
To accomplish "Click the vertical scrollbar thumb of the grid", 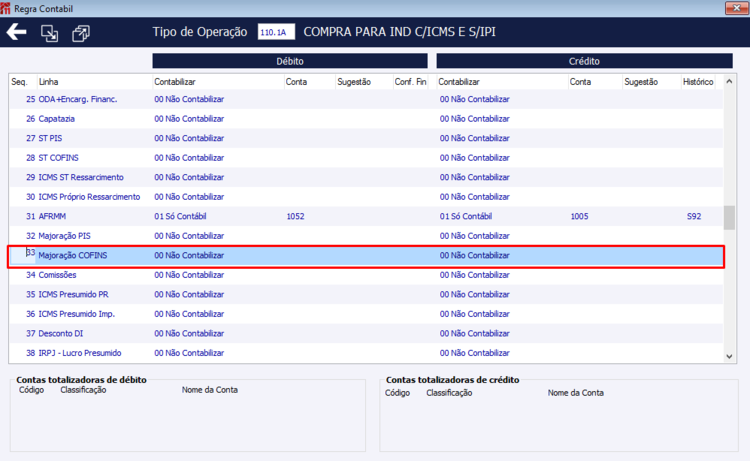I will 729,218.
